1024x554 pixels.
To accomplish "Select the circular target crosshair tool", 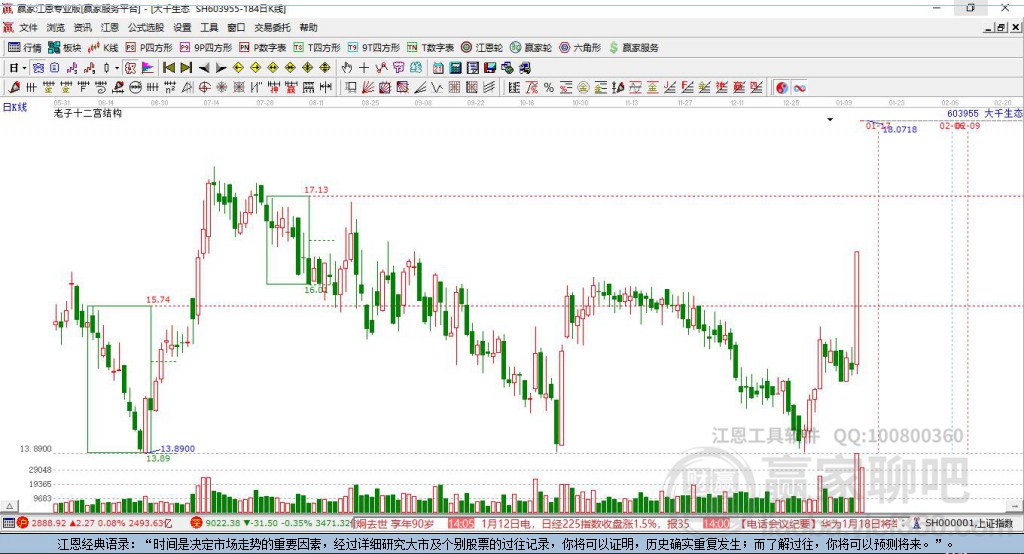I will pyautogui.click(x=204, y=88).
